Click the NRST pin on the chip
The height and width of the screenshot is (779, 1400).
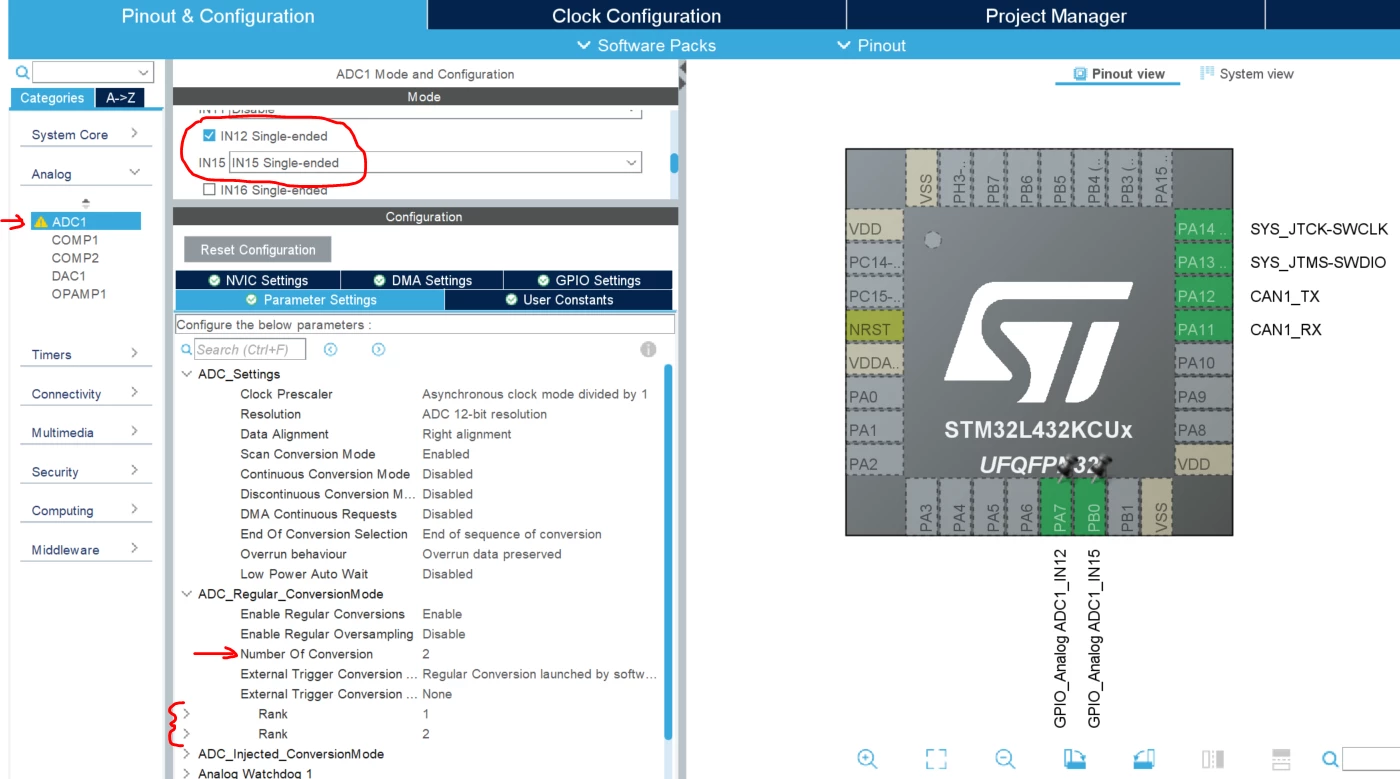(875, 330)
